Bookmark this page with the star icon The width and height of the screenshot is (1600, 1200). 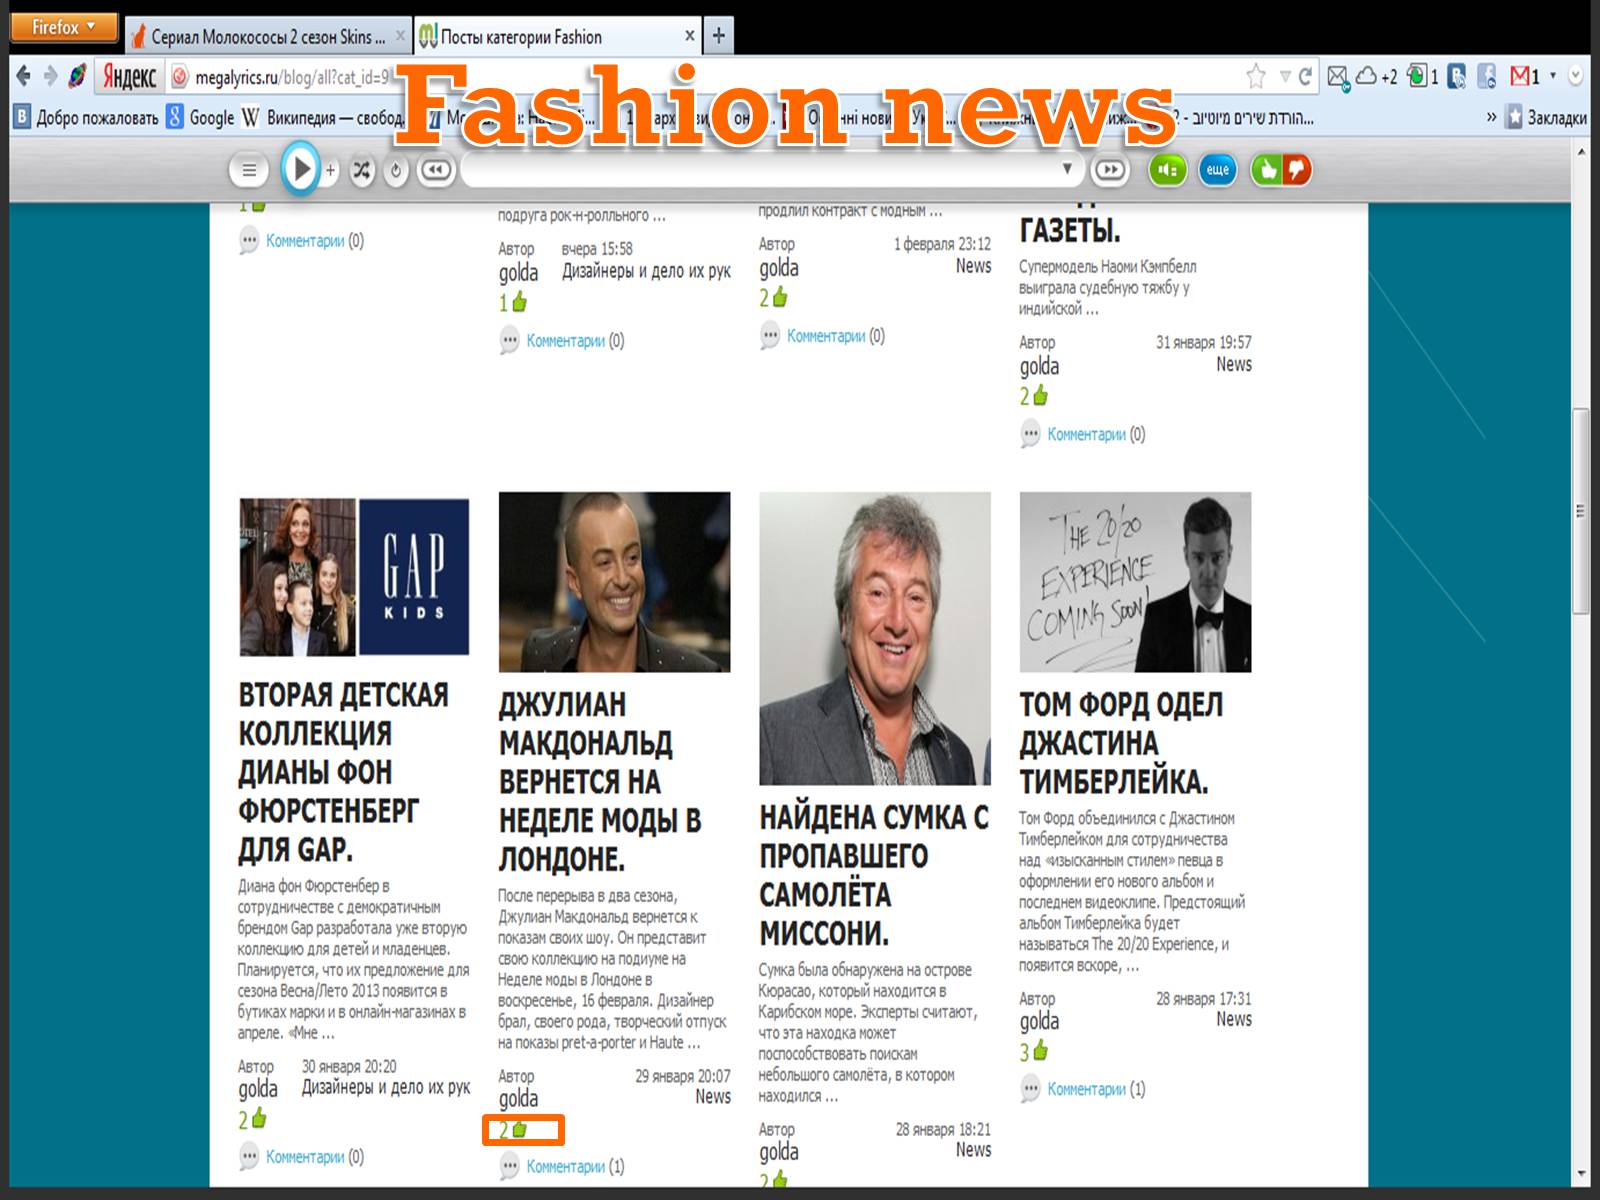(1255, 76)
